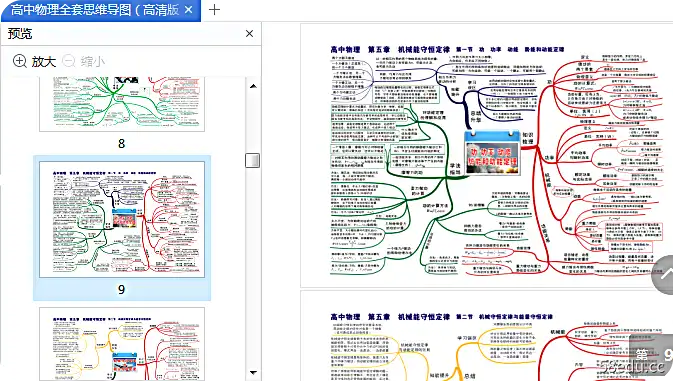The image size is (673, 381).
Task: Click the thumbnail panel scrollbar handle
Action: [252, 160]
